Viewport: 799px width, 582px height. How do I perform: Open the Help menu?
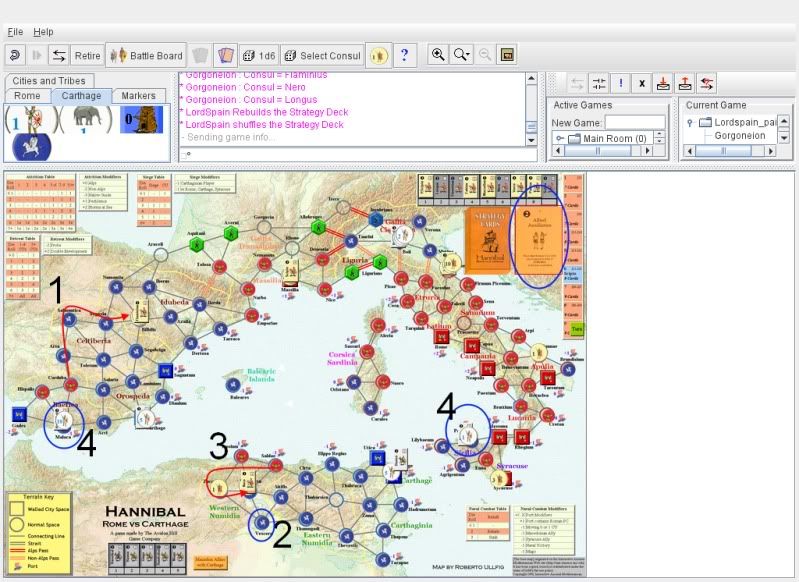coord(43,32)
